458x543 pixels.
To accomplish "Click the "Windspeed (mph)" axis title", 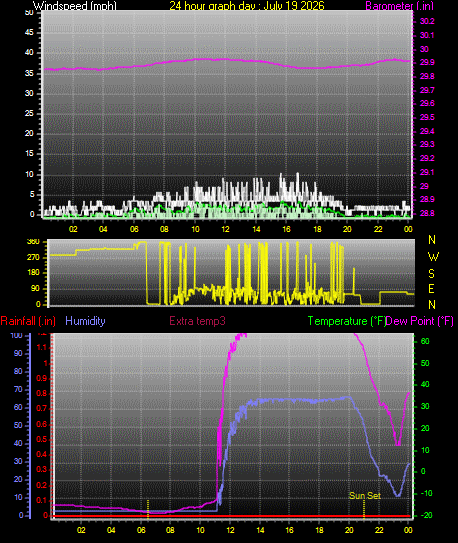I will pyautogui.click(x=74, y=6).
